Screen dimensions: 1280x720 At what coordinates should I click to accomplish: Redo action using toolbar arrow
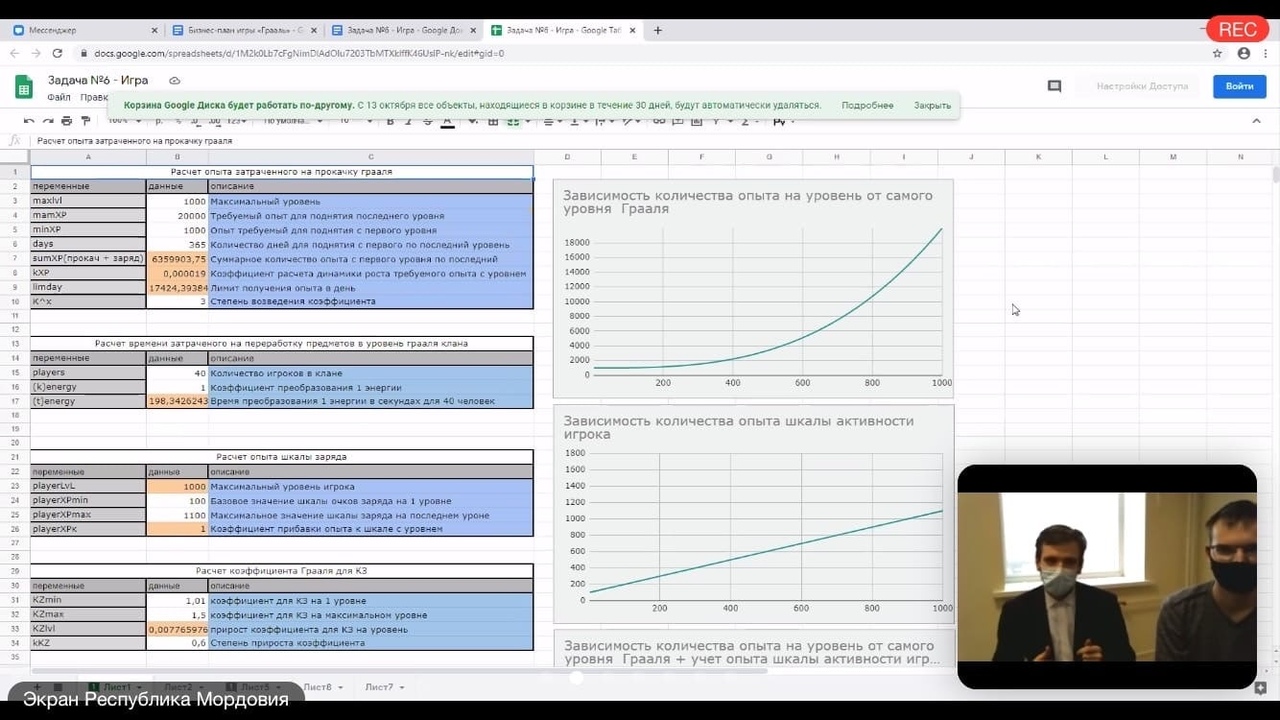click(x=48, y=121)
